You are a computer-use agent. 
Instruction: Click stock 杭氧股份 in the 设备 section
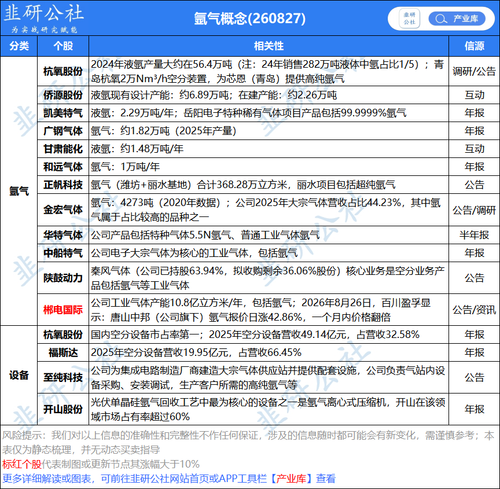pos(63,335)
